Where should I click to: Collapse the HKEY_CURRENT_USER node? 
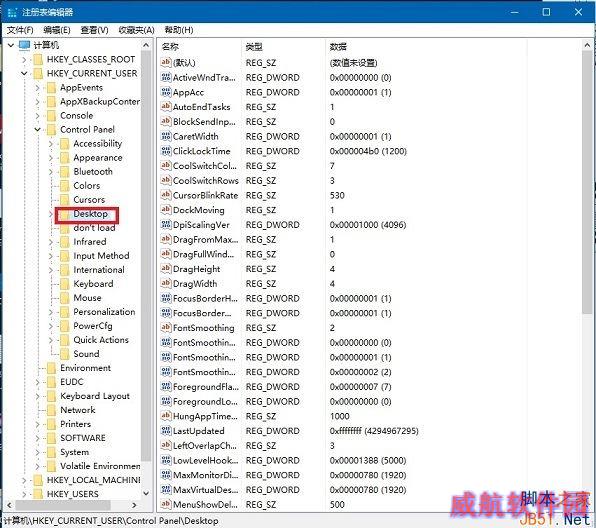click(x=24, y=73)
